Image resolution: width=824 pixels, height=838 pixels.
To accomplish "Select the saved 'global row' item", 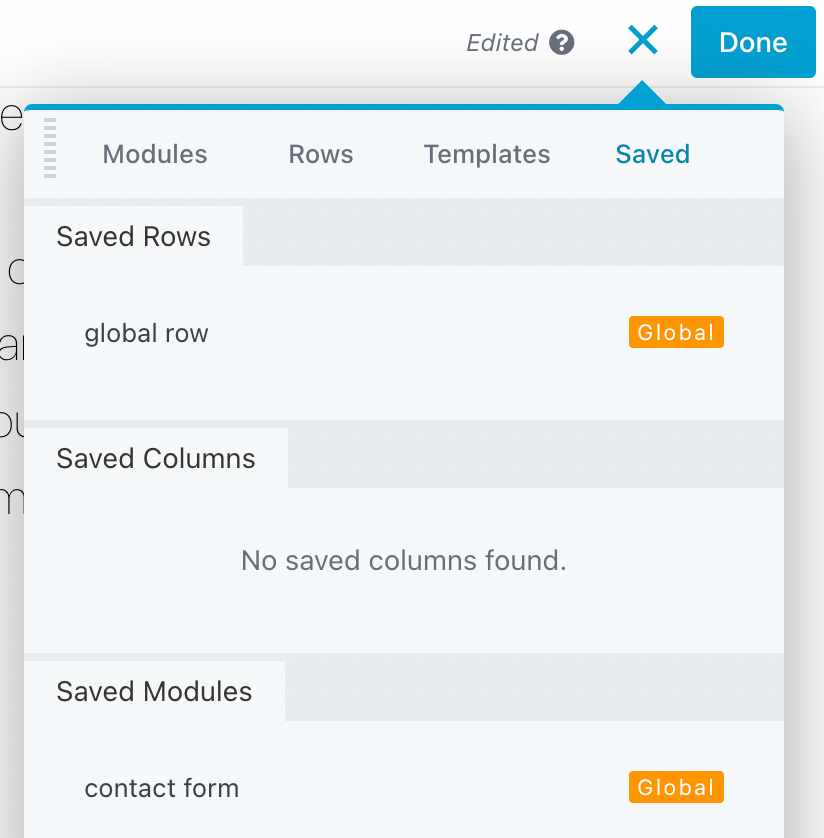I will (147, 333).
